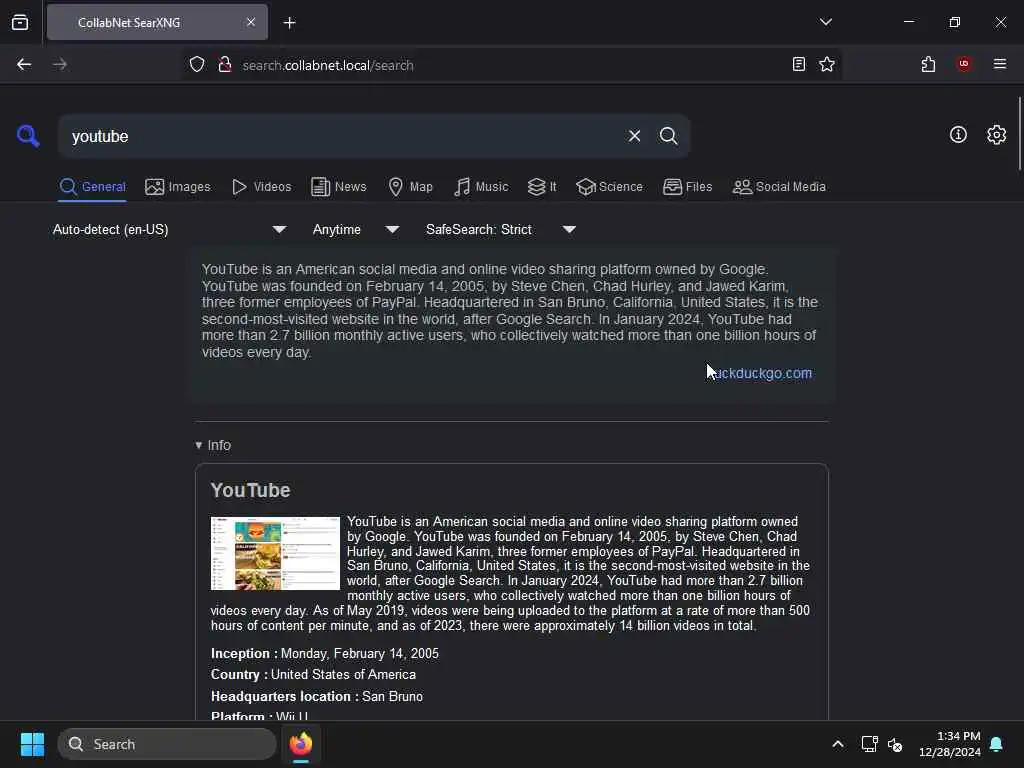The image size is (1024, 768).
Task: Open the Map category tab
Action: pos(410,187)
